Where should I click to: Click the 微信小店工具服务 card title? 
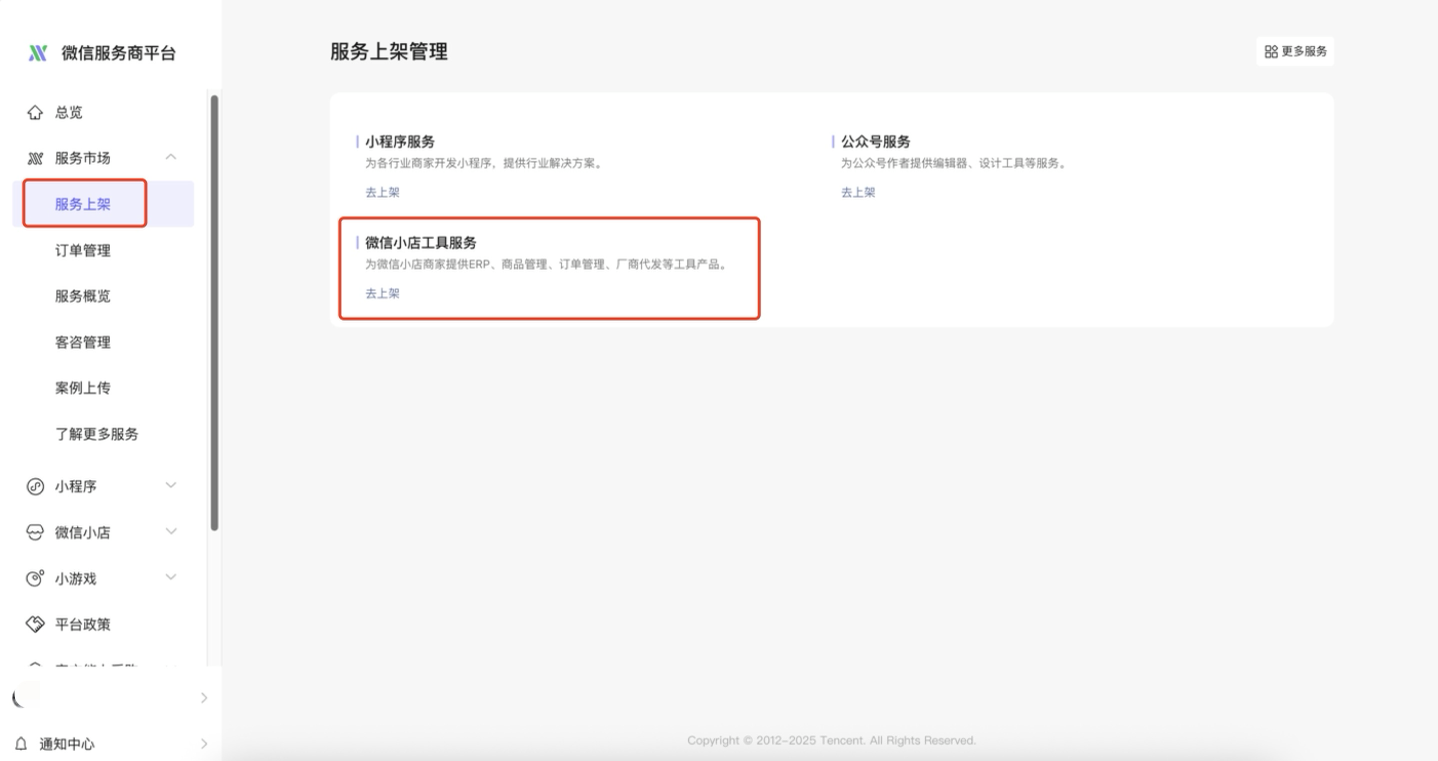coord(421,243)
